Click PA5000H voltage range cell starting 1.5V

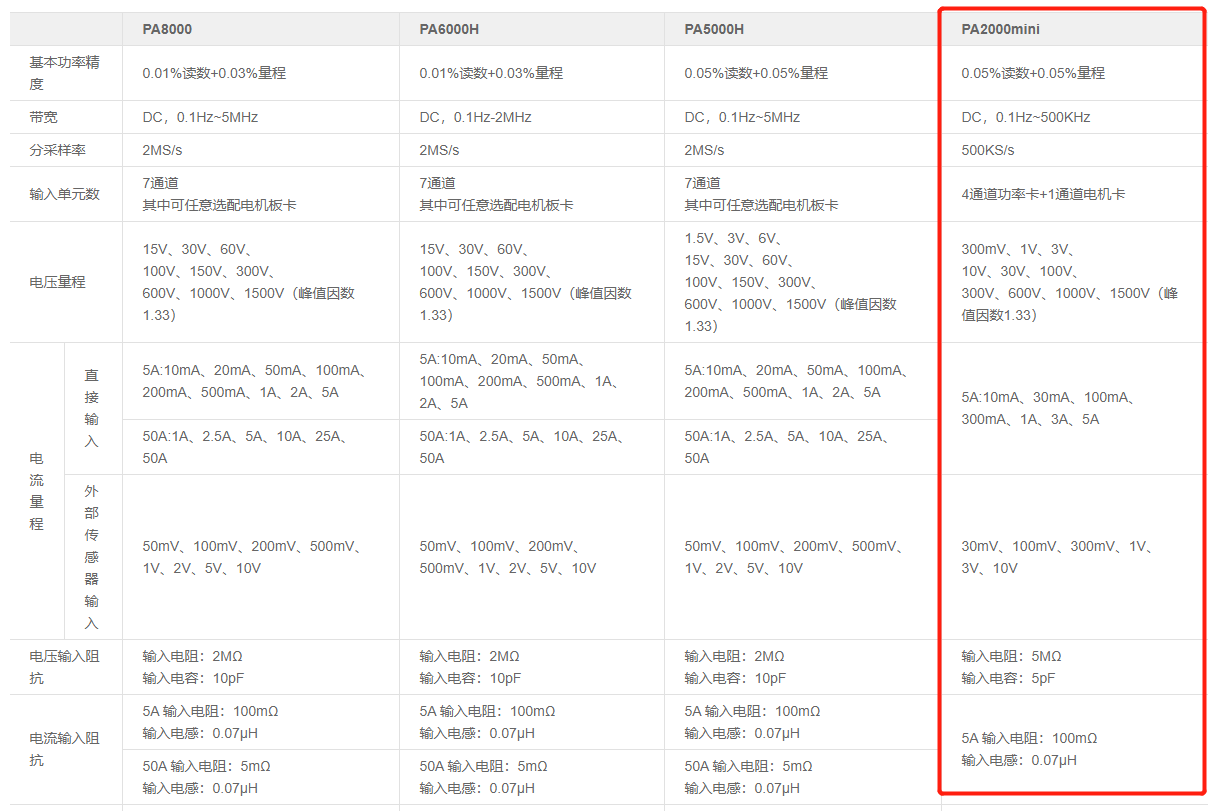[790, 282]
